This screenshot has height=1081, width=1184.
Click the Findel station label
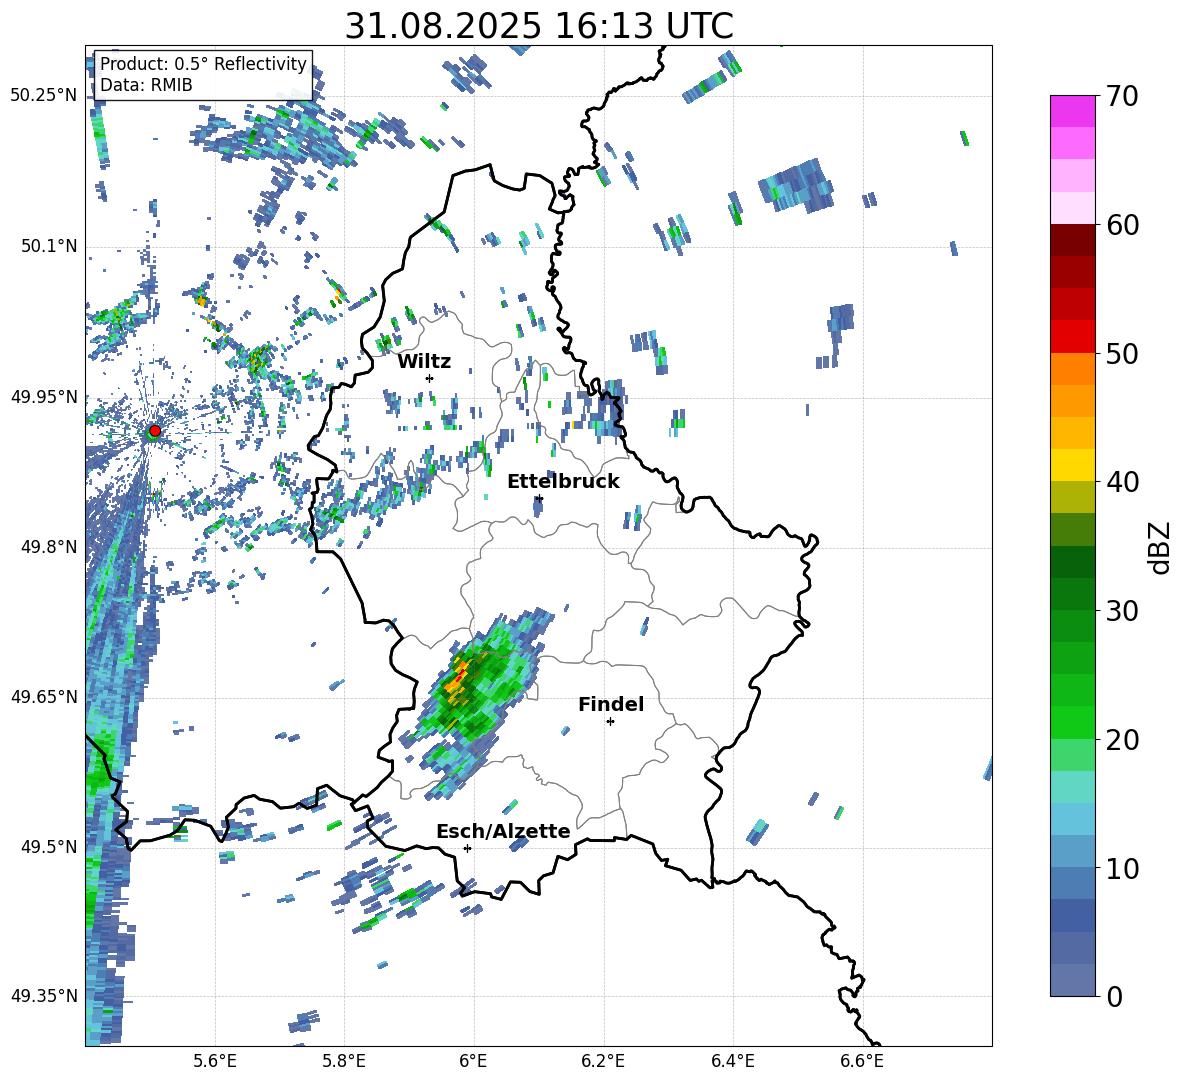point(611,704)
